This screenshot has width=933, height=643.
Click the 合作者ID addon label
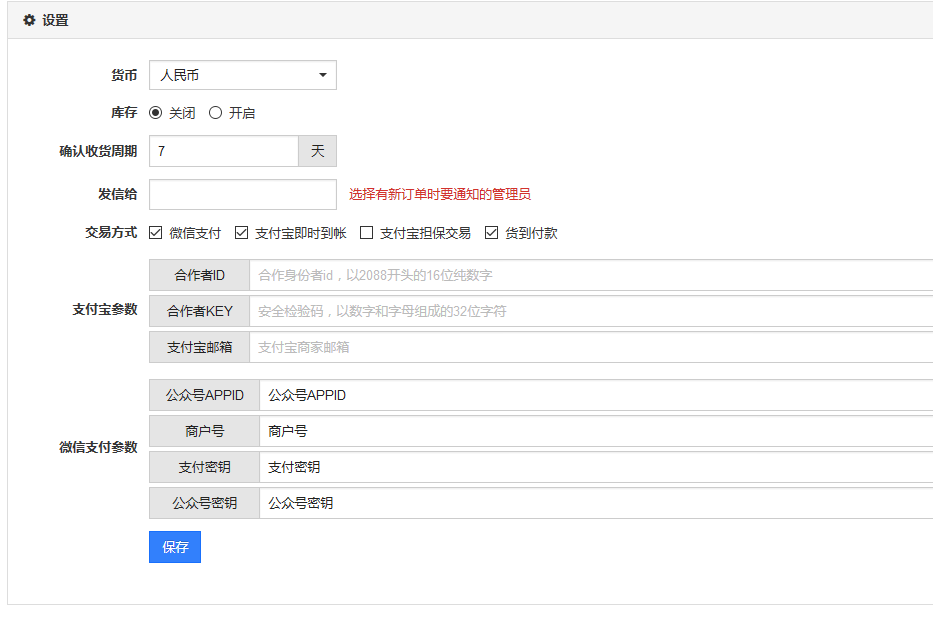pyautogui.click(x=199, y=275)
